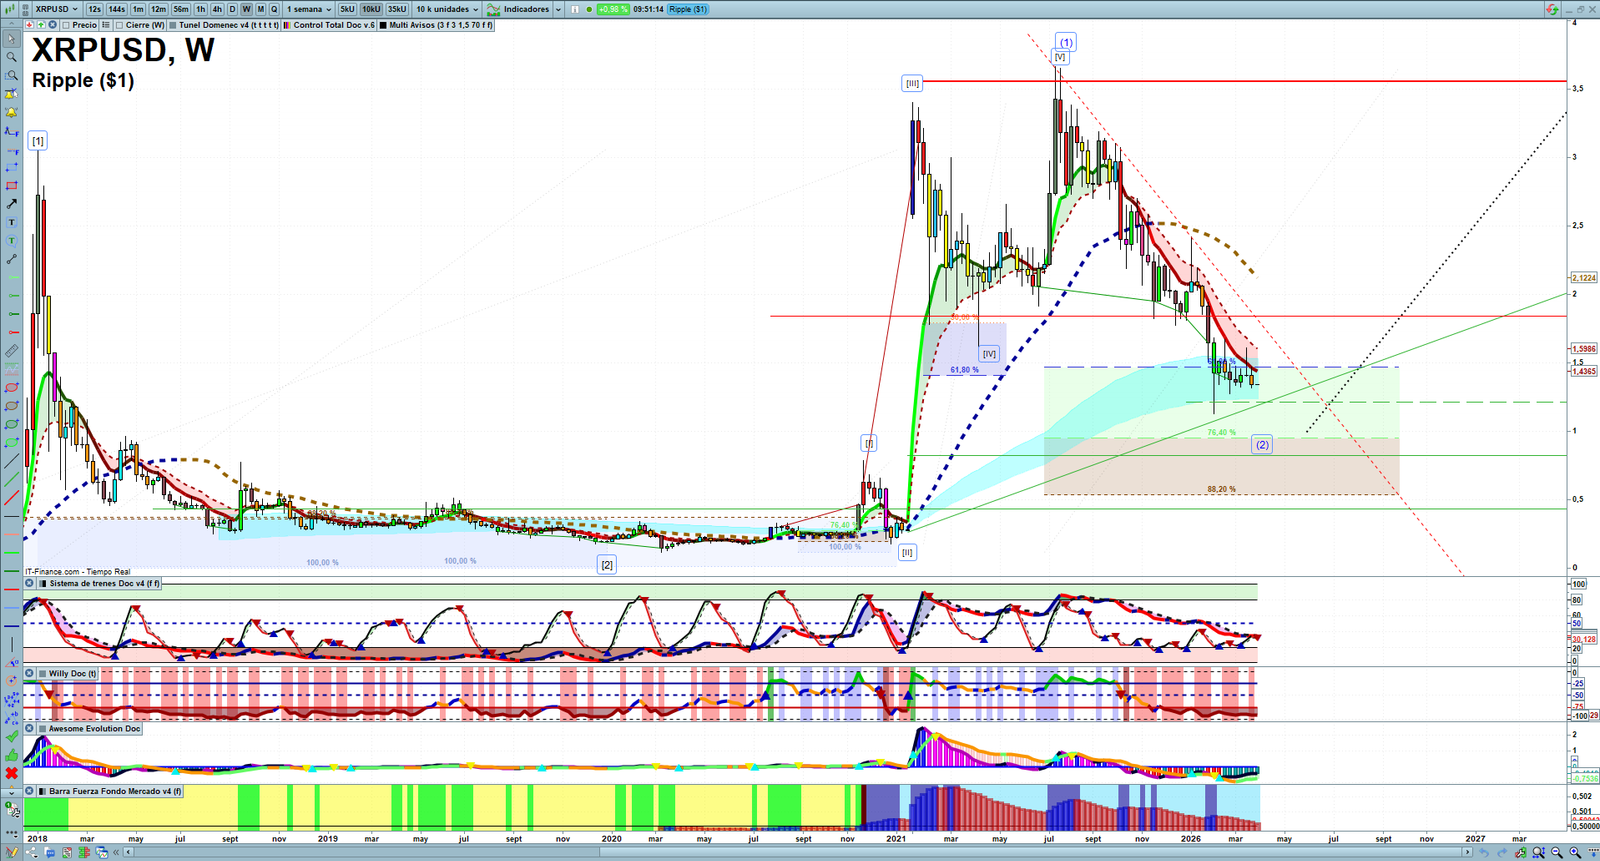Set history to 5kU units
The height and width of the screenshot is (861, 1600).
click(347, 9)
